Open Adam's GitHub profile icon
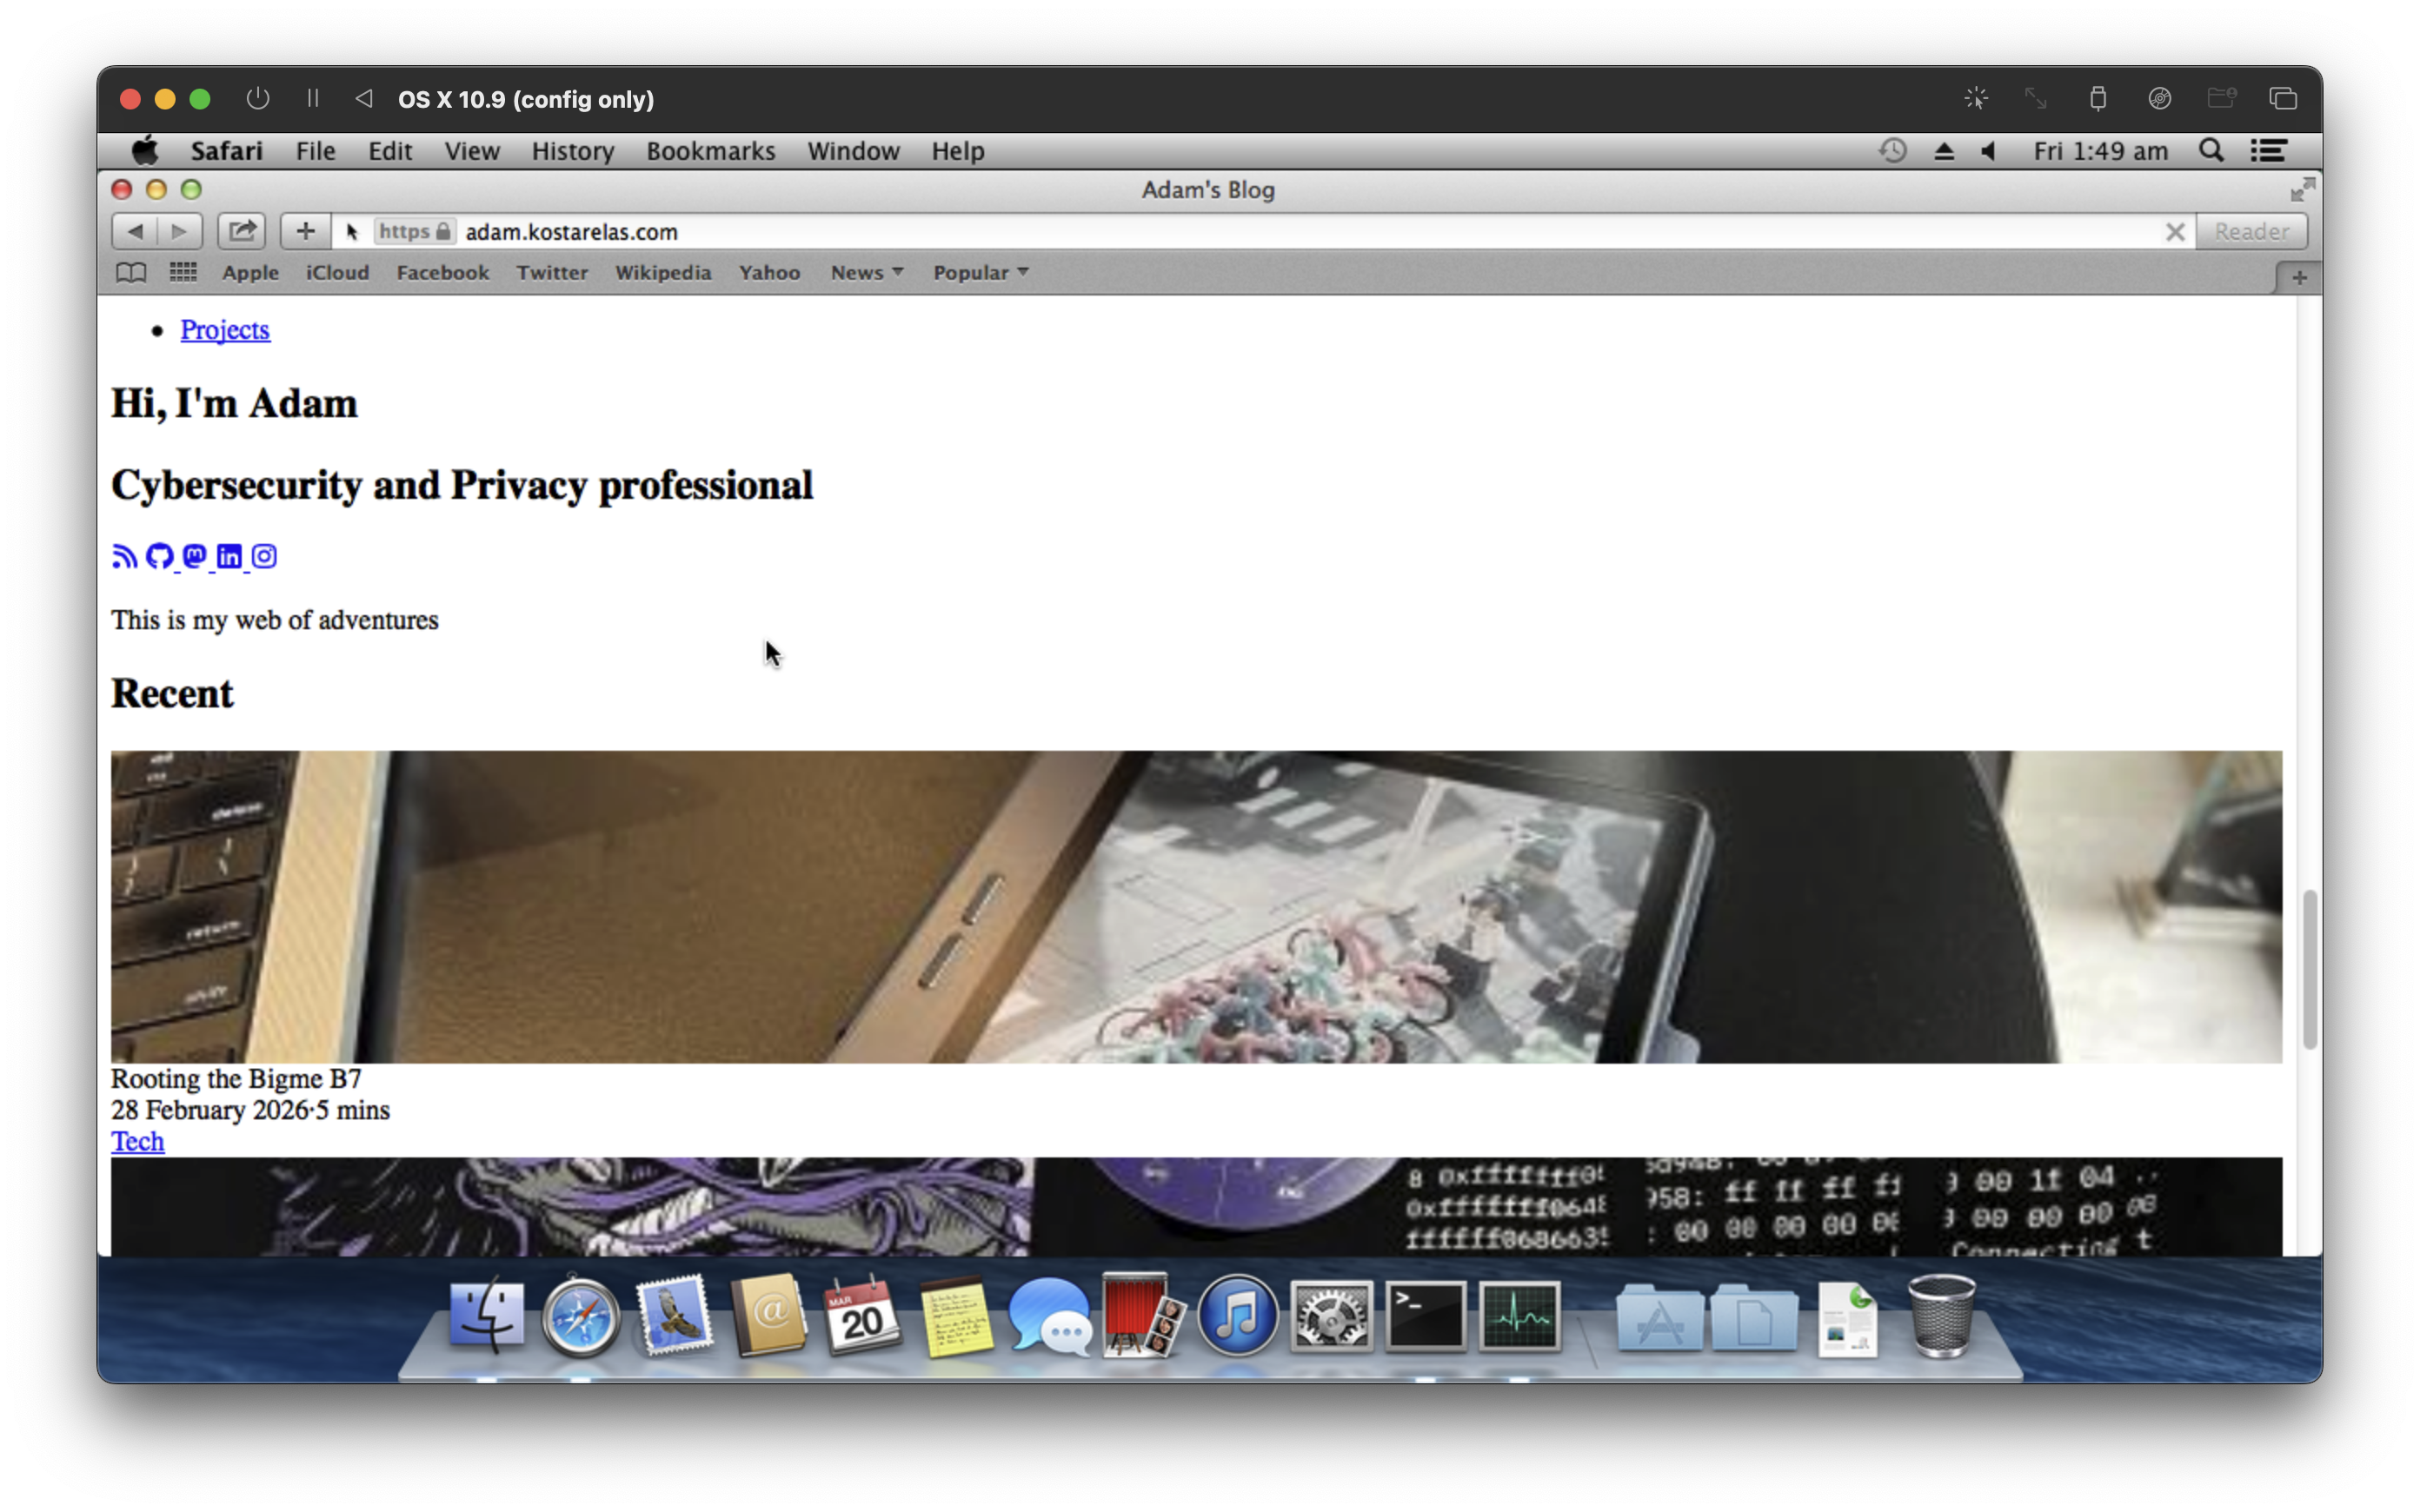2420x1512 pixels. [160, 556]
